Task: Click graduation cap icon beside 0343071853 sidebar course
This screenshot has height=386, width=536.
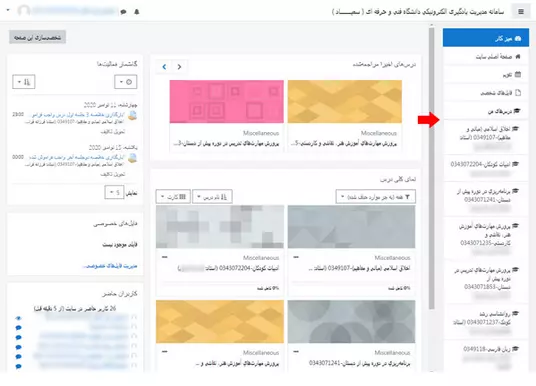Action: 515,270
